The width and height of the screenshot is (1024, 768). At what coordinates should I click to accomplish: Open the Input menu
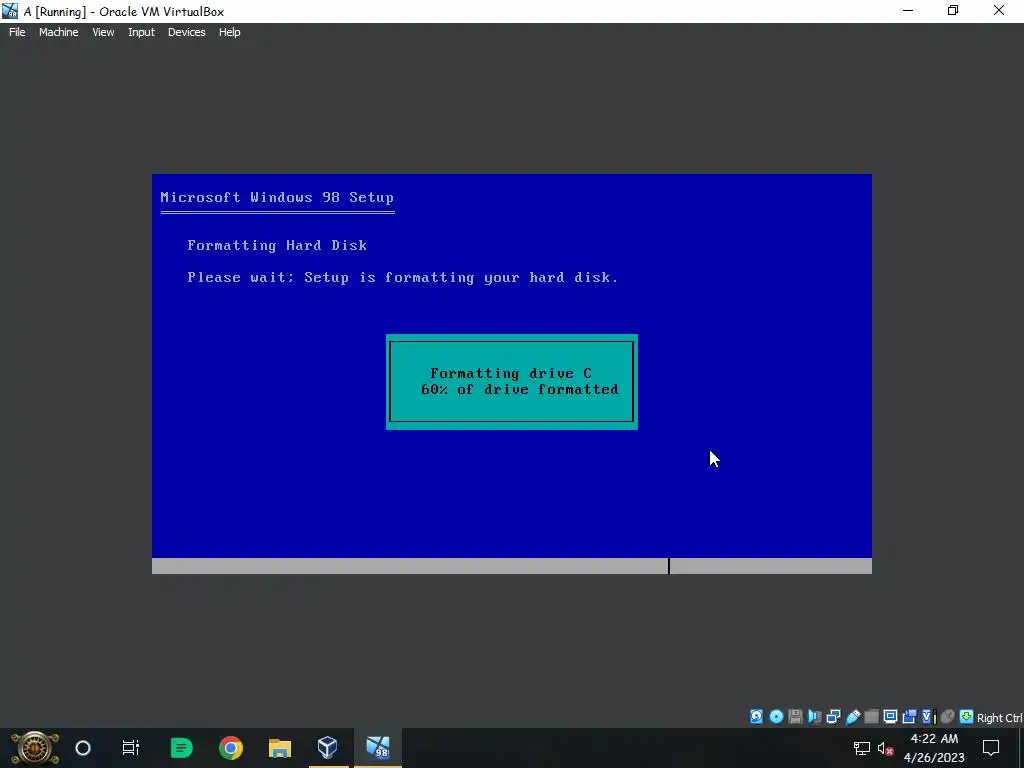click(x=141, y=32)
